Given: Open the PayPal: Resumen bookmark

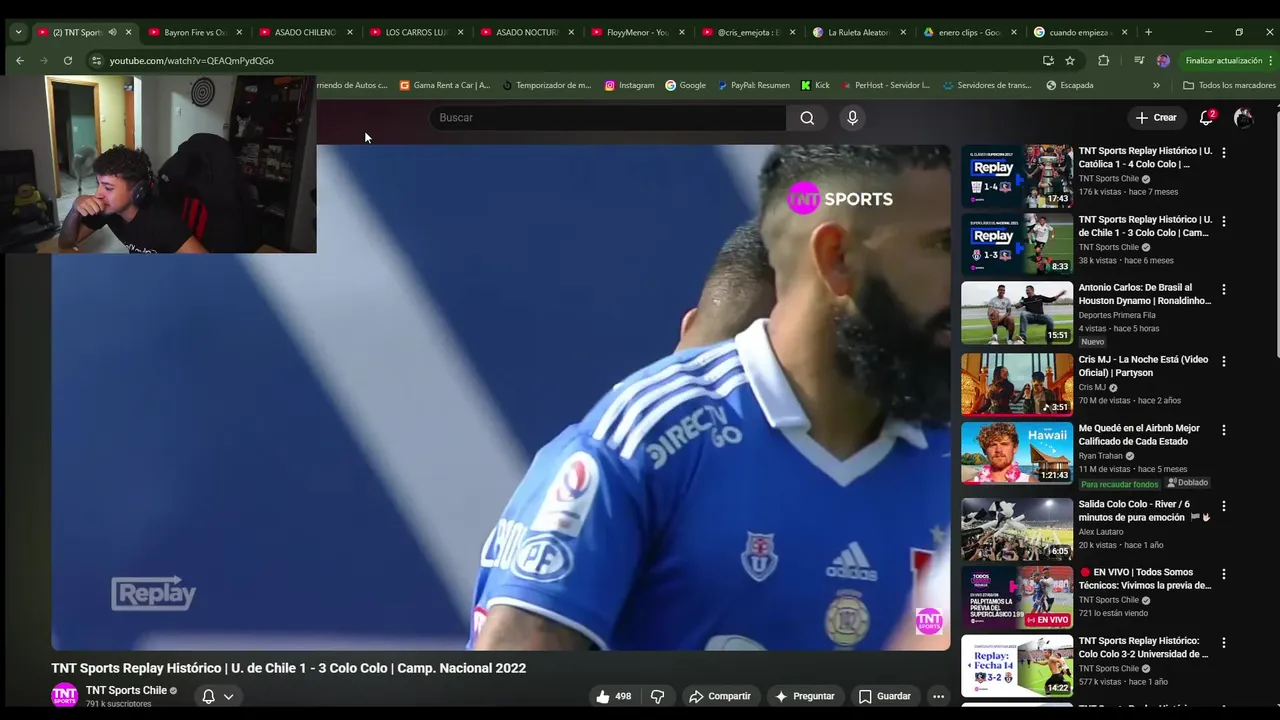Looking at the screenshot, I should [x=754, y=85].
